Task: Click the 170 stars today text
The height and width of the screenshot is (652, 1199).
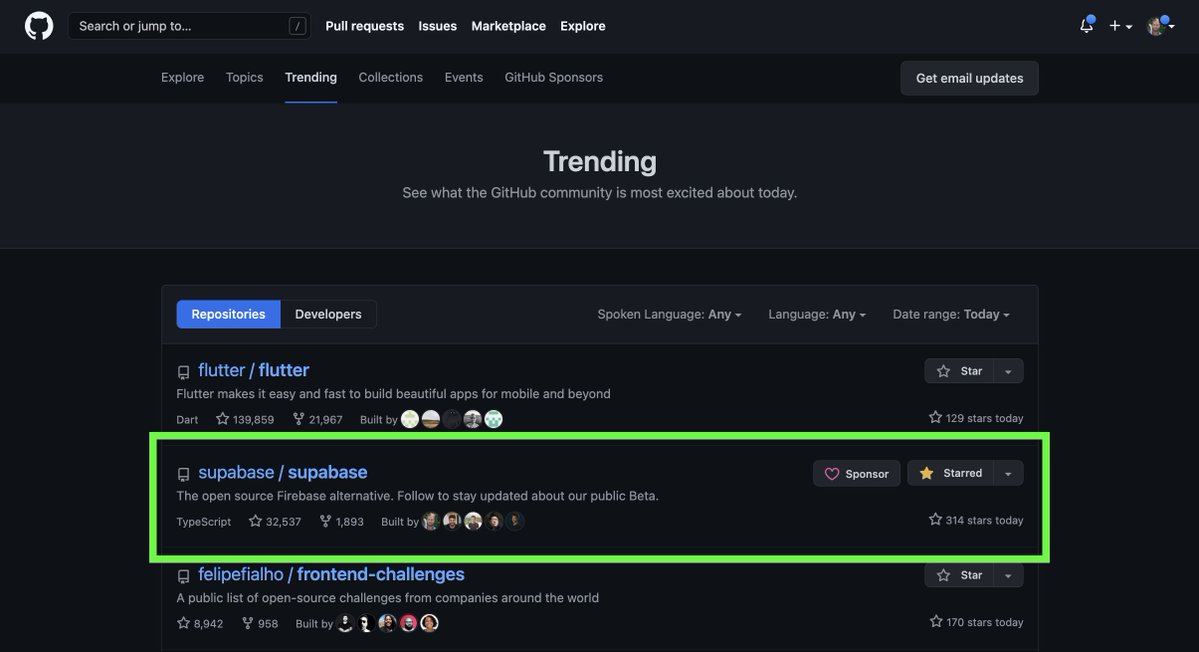Action: (x=976, y=621)
